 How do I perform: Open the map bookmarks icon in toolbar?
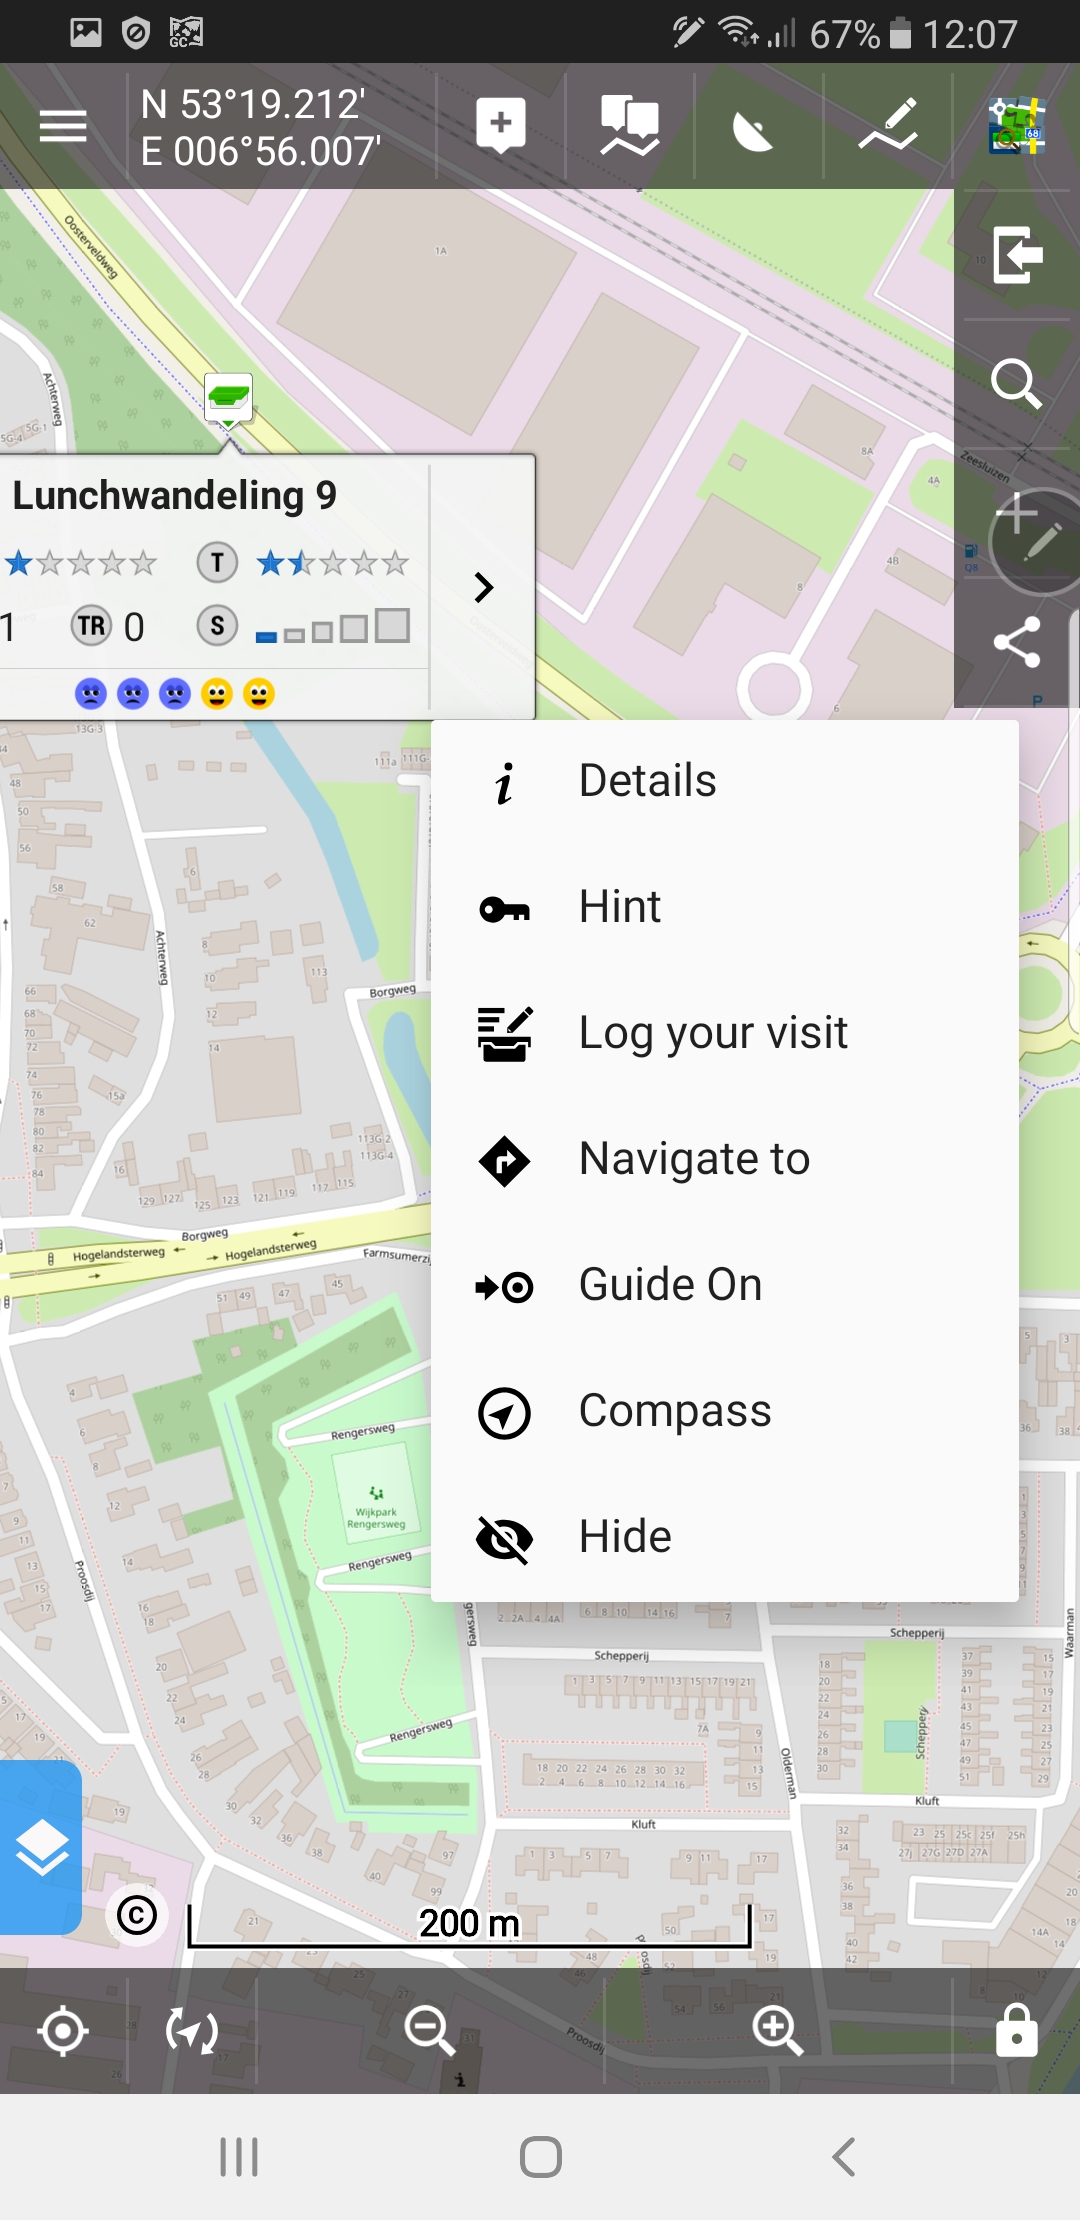point(629,126)
